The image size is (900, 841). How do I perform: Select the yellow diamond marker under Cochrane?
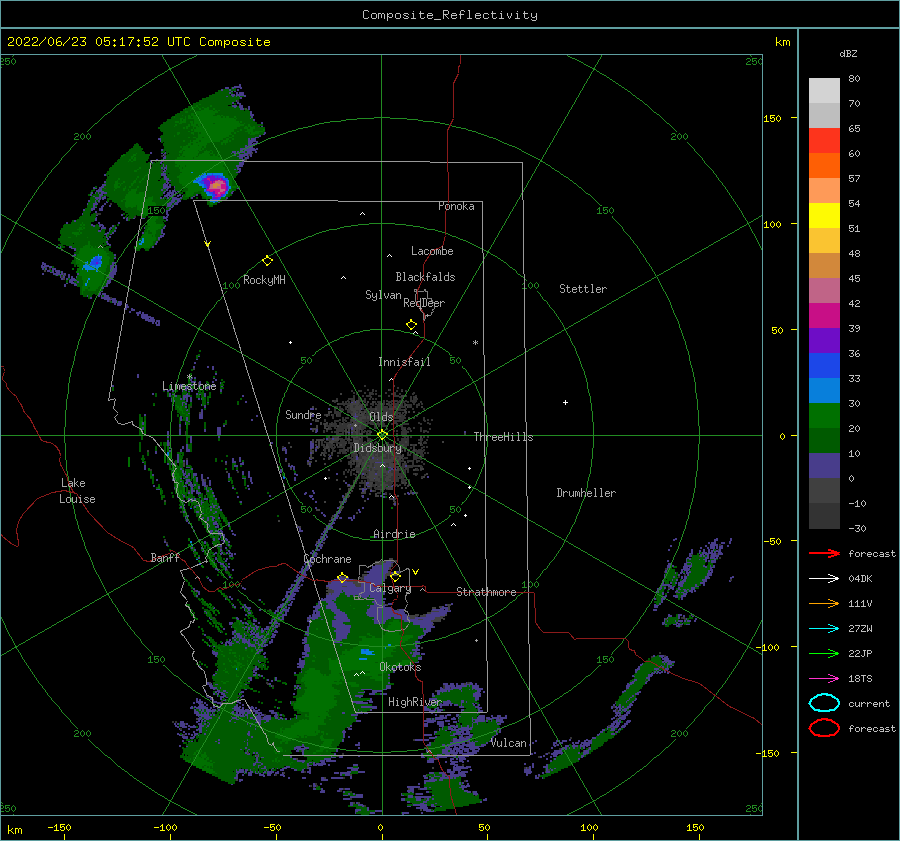(343, 578)
